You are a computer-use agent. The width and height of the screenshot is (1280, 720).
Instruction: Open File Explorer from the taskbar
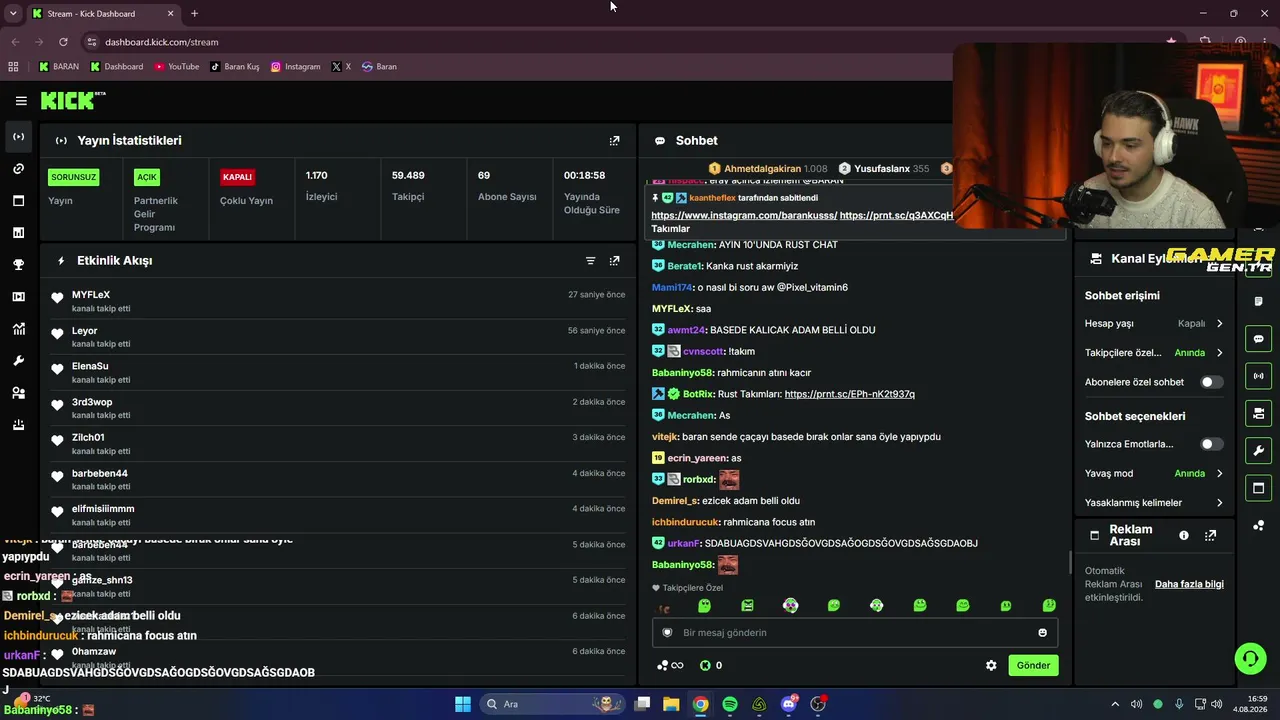[671, 704]
